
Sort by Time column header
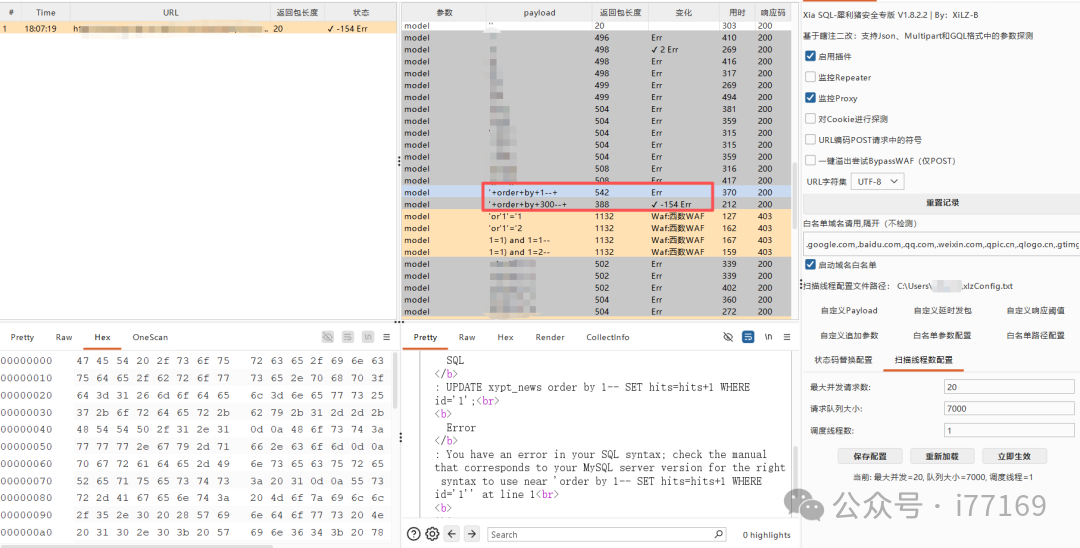(45, 12)
